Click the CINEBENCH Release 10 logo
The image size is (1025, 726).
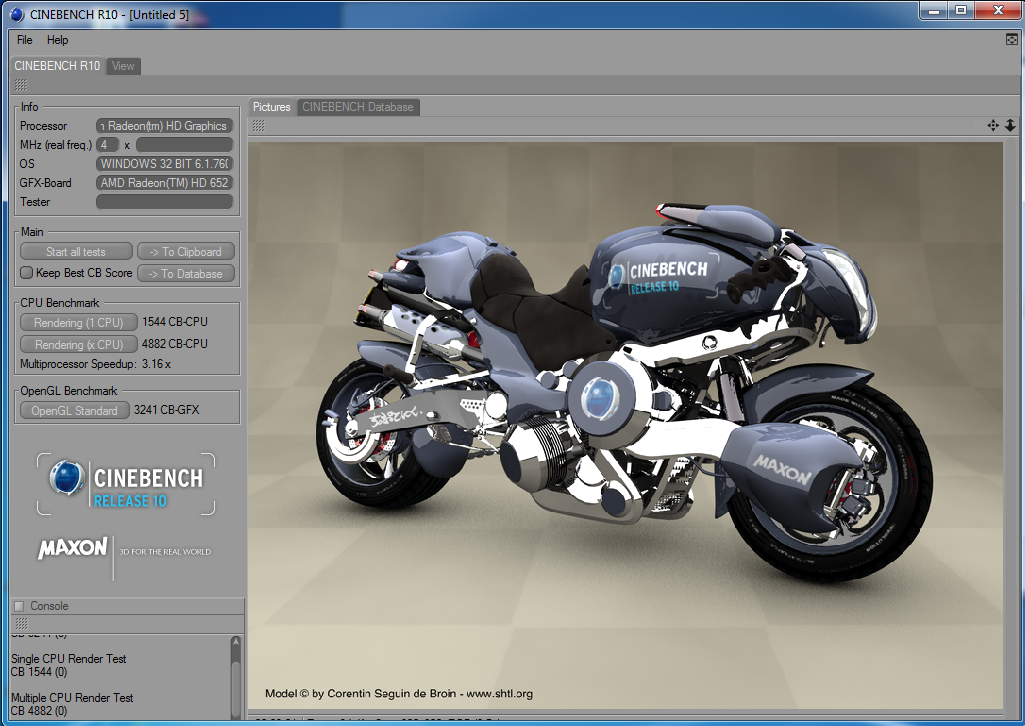pos(126,484)
